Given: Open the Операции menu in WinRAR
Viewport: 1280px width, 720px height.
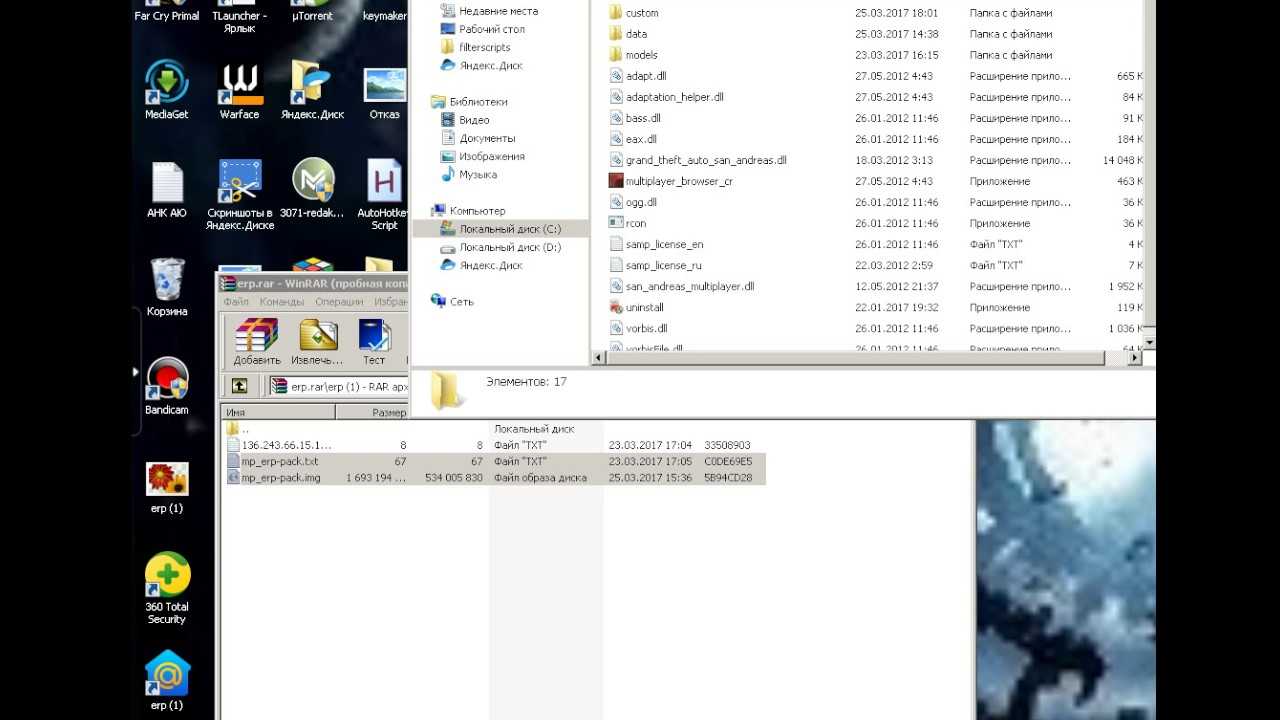Looking at the screenshot, I should (x=339, y=302).
